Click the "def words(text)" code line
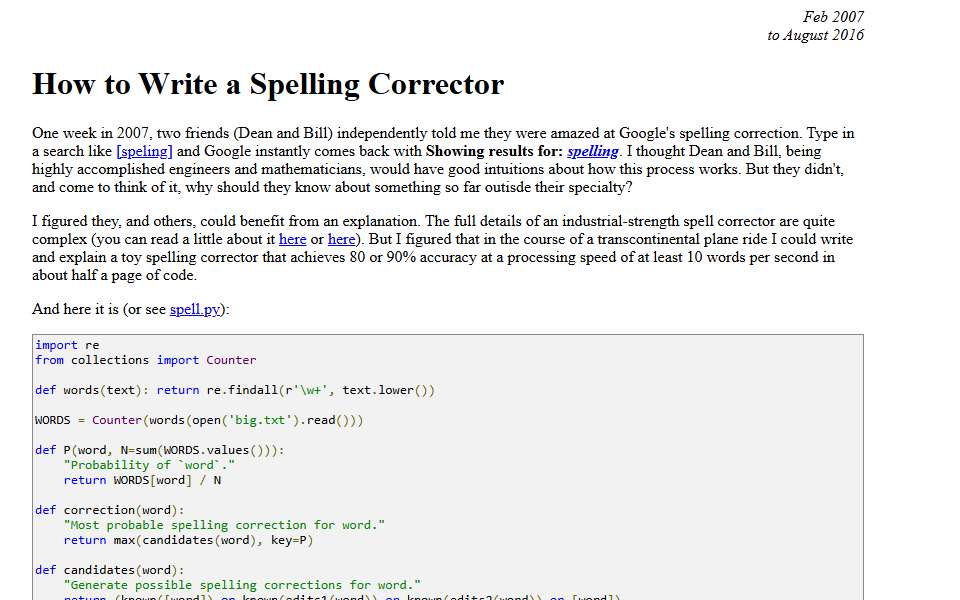The height and width of the screenshot is (600, 960). pos(234,390)
